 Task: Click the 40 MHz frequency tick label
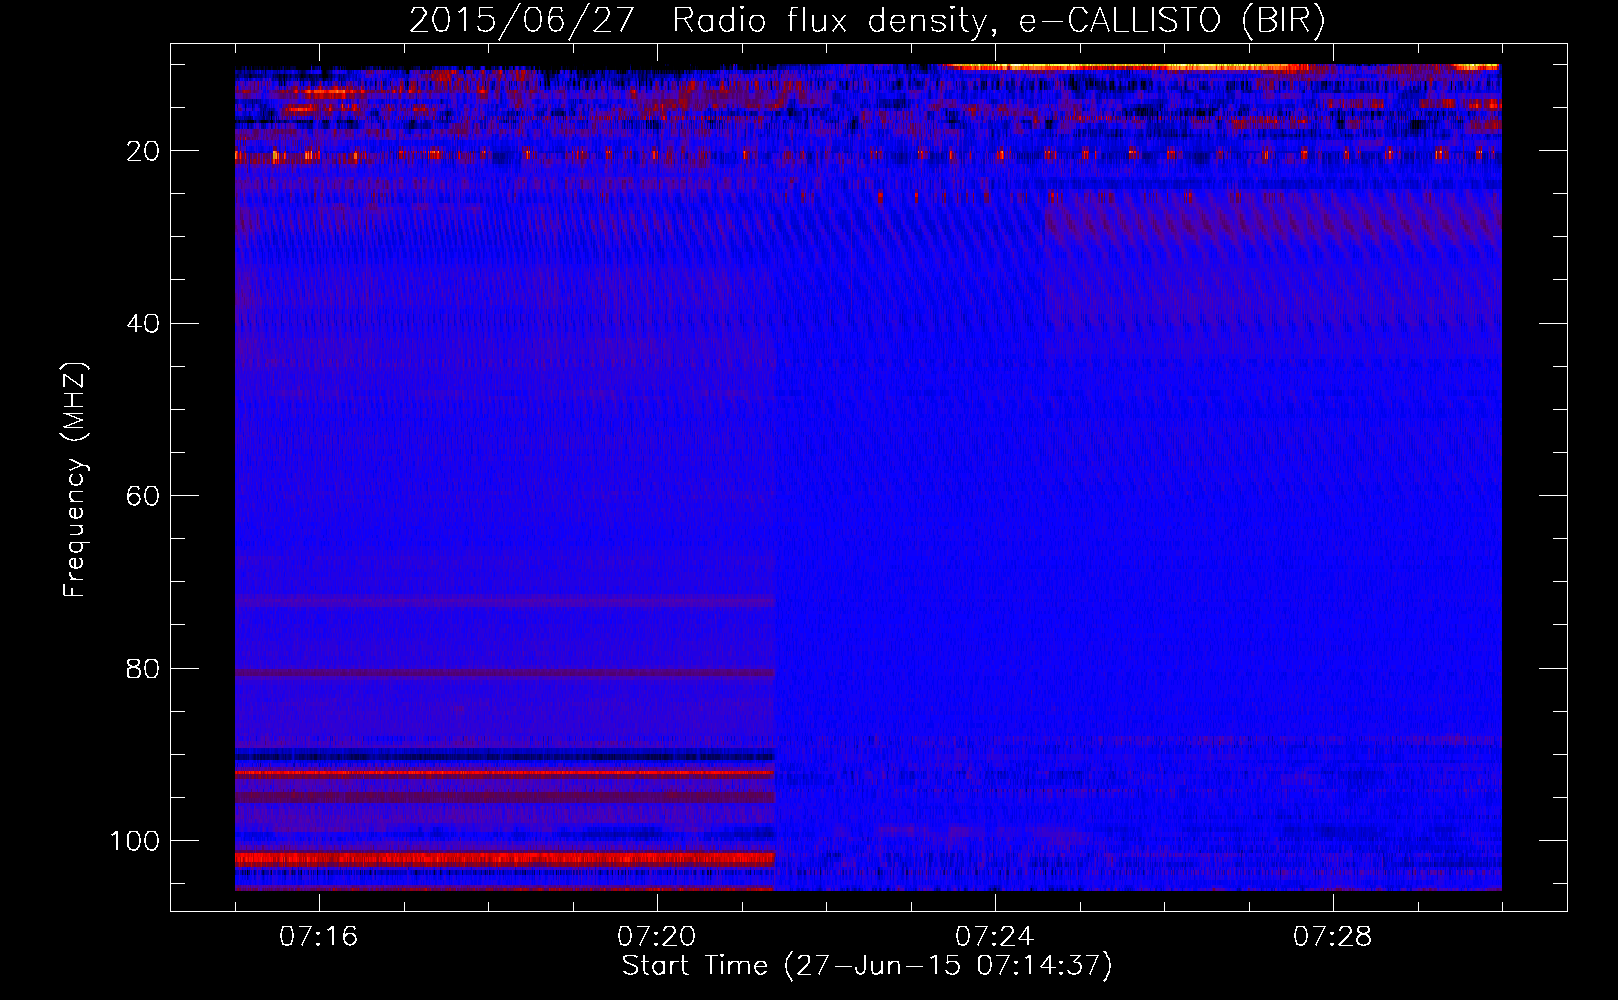144,324
